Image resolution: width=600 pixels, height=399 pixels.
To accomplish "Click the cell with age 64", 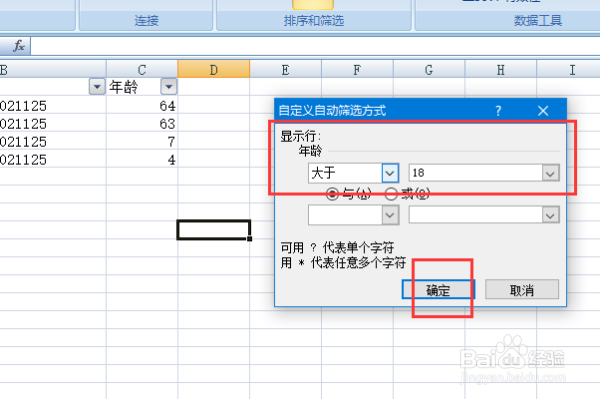I will tap(142, 105).
